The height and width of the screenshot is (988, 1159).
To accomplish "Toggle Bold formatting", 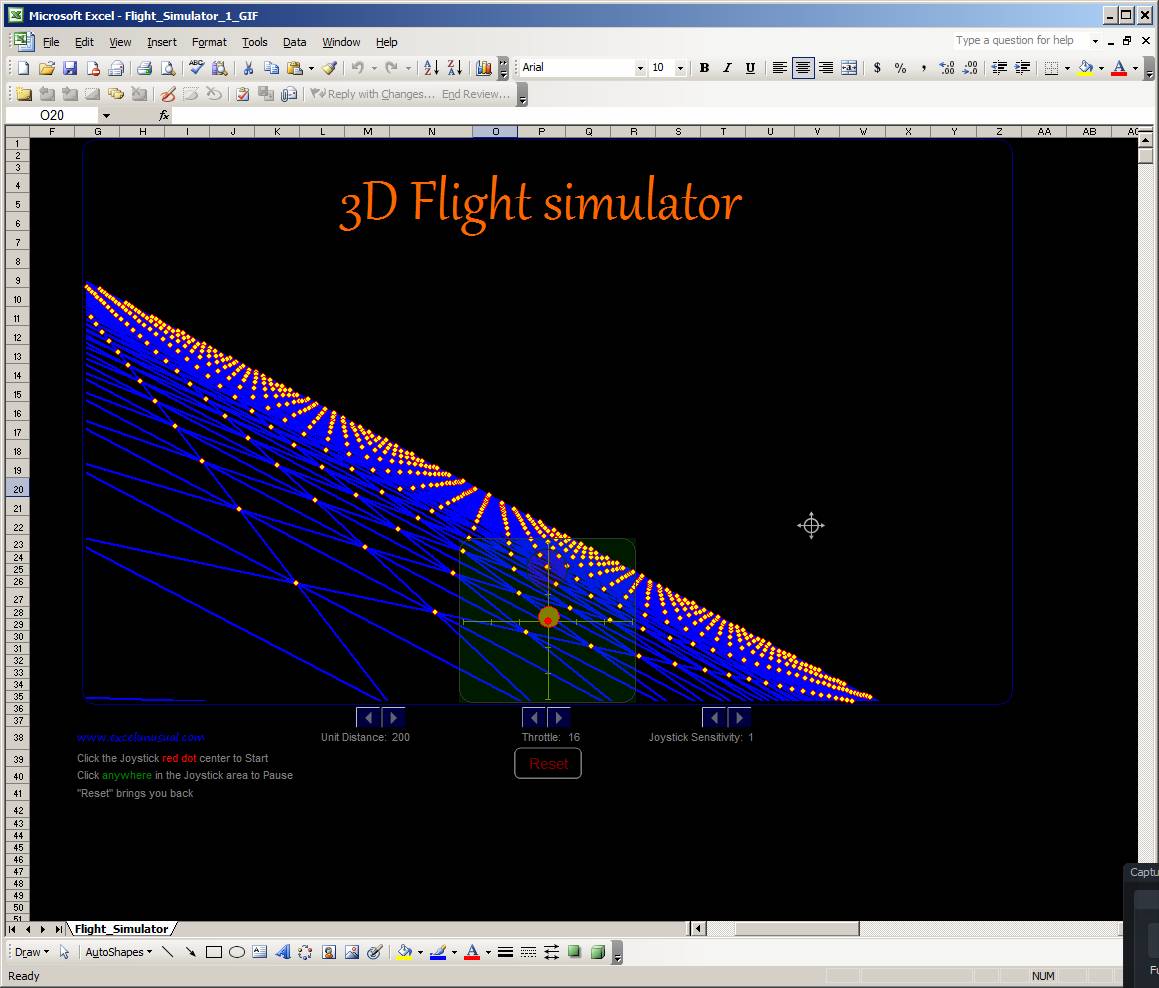I will click(704, 68).
